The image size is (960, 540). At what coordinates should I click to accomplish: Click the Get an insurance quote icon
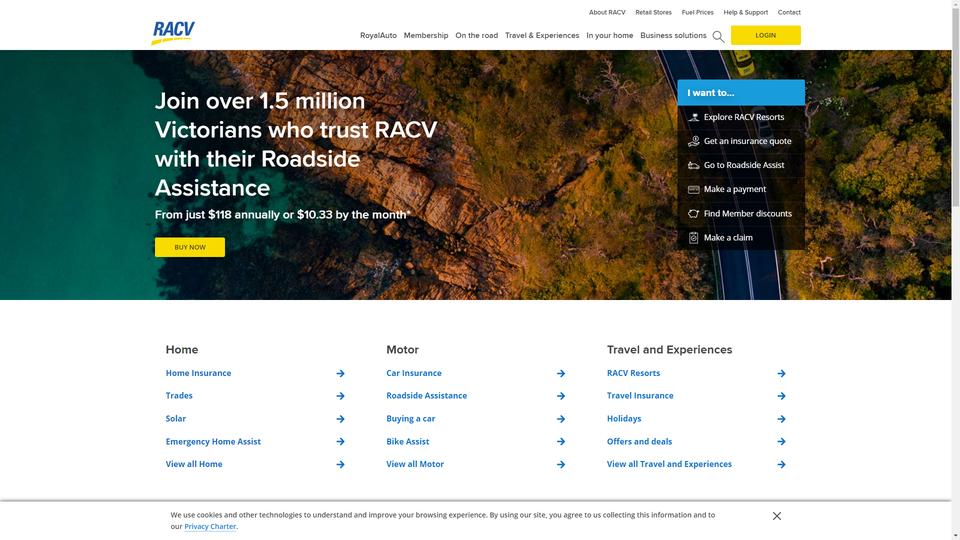[693, 141]
